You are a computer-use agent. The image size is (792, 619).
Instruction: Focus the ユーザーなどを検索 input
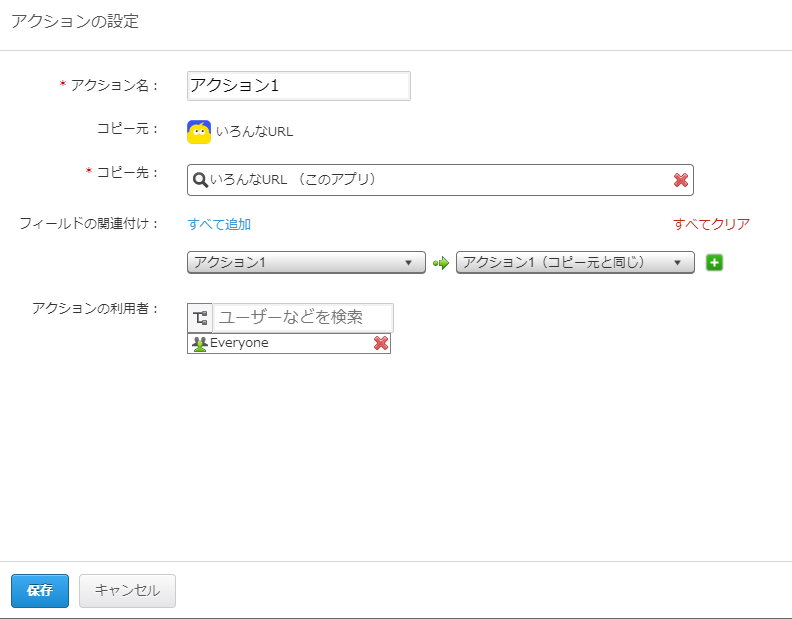(x=303, y=318)
